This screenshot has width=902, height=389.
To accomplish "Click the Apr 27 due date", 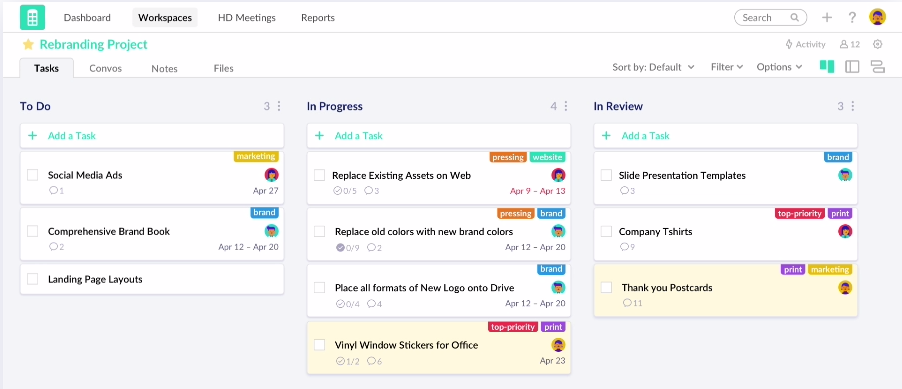I will point(266,190).
